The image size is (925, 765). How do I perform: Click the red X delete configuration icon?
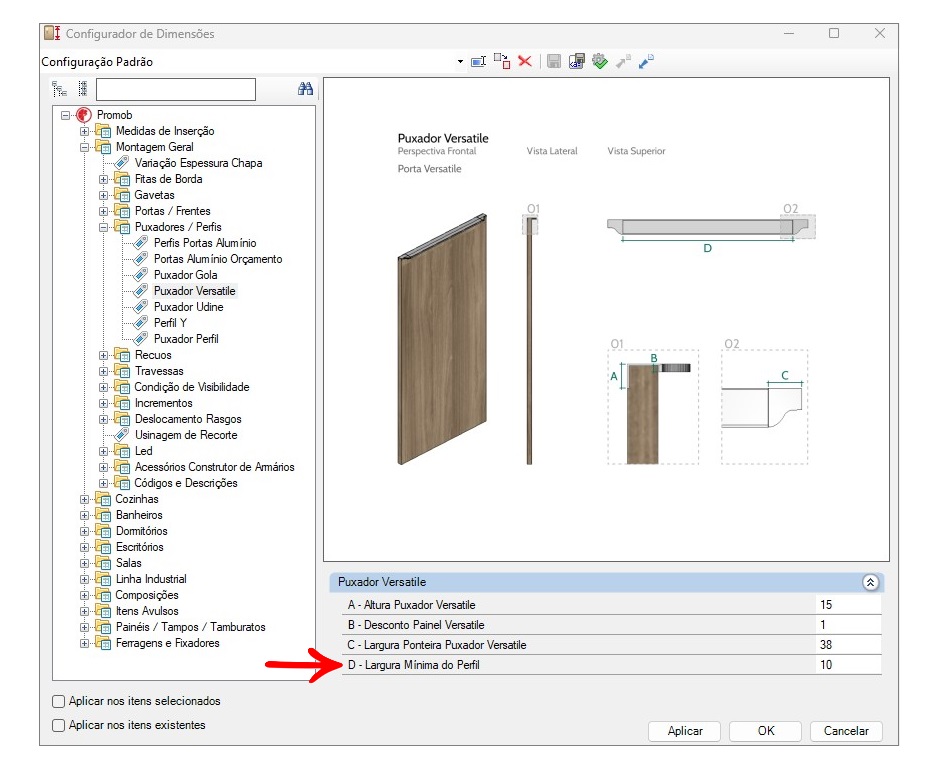coord(524,61)
